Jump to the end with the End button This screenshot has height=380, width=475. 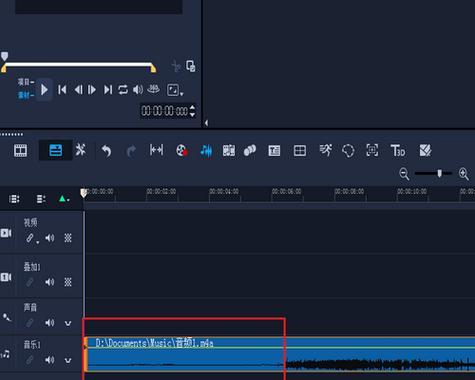pyautogui.click(x=108, y=90)
